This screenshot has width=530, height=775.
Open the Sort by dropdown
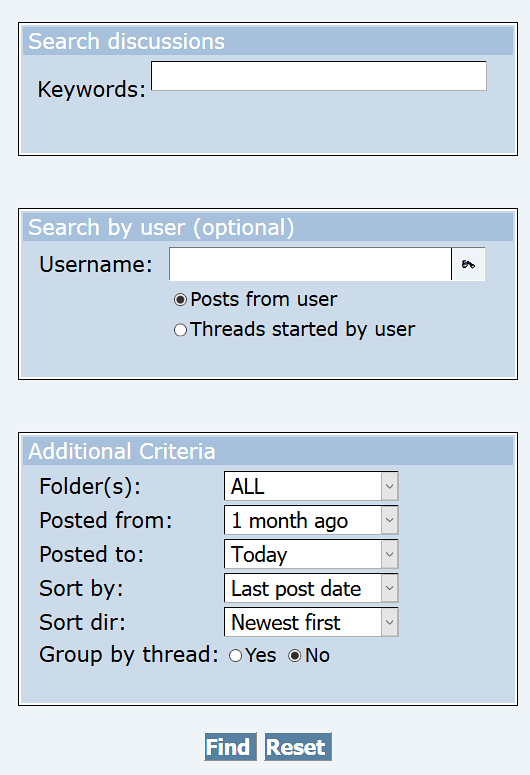coord(311,588)
